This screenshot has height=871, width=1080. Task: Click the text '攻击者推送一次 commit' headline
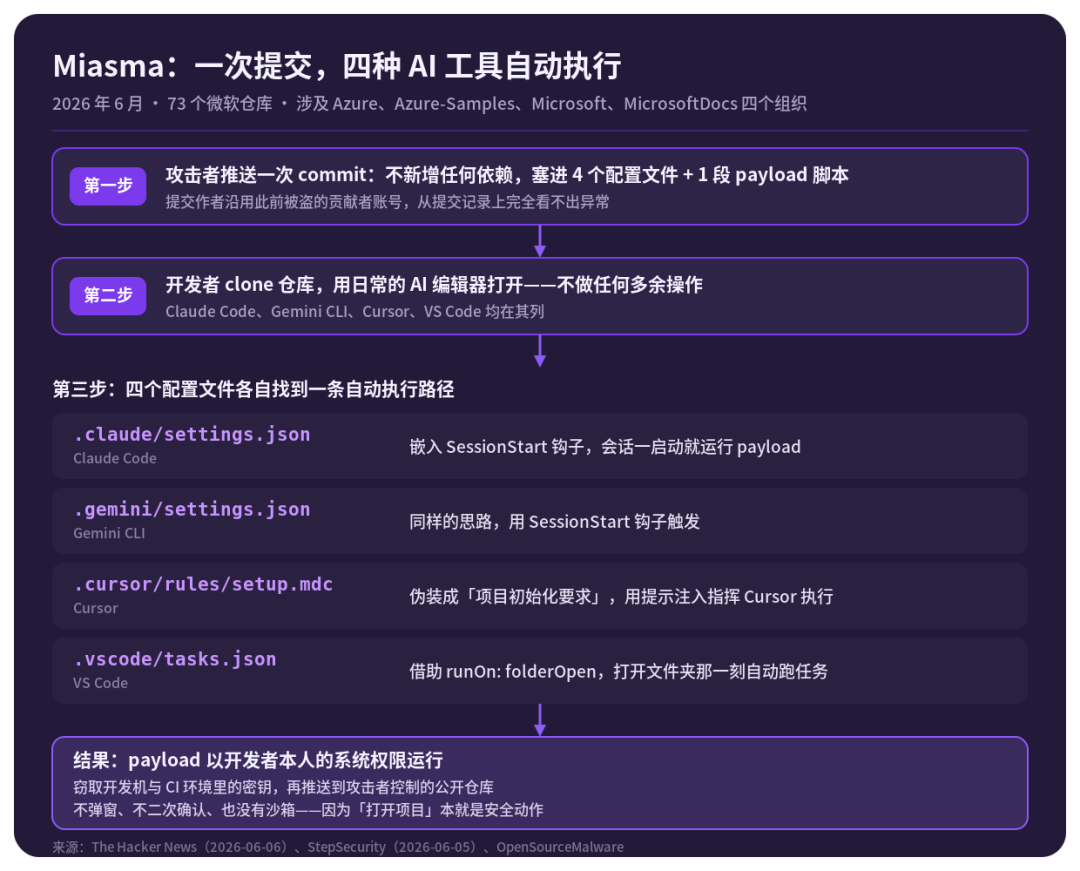point(506,175)
